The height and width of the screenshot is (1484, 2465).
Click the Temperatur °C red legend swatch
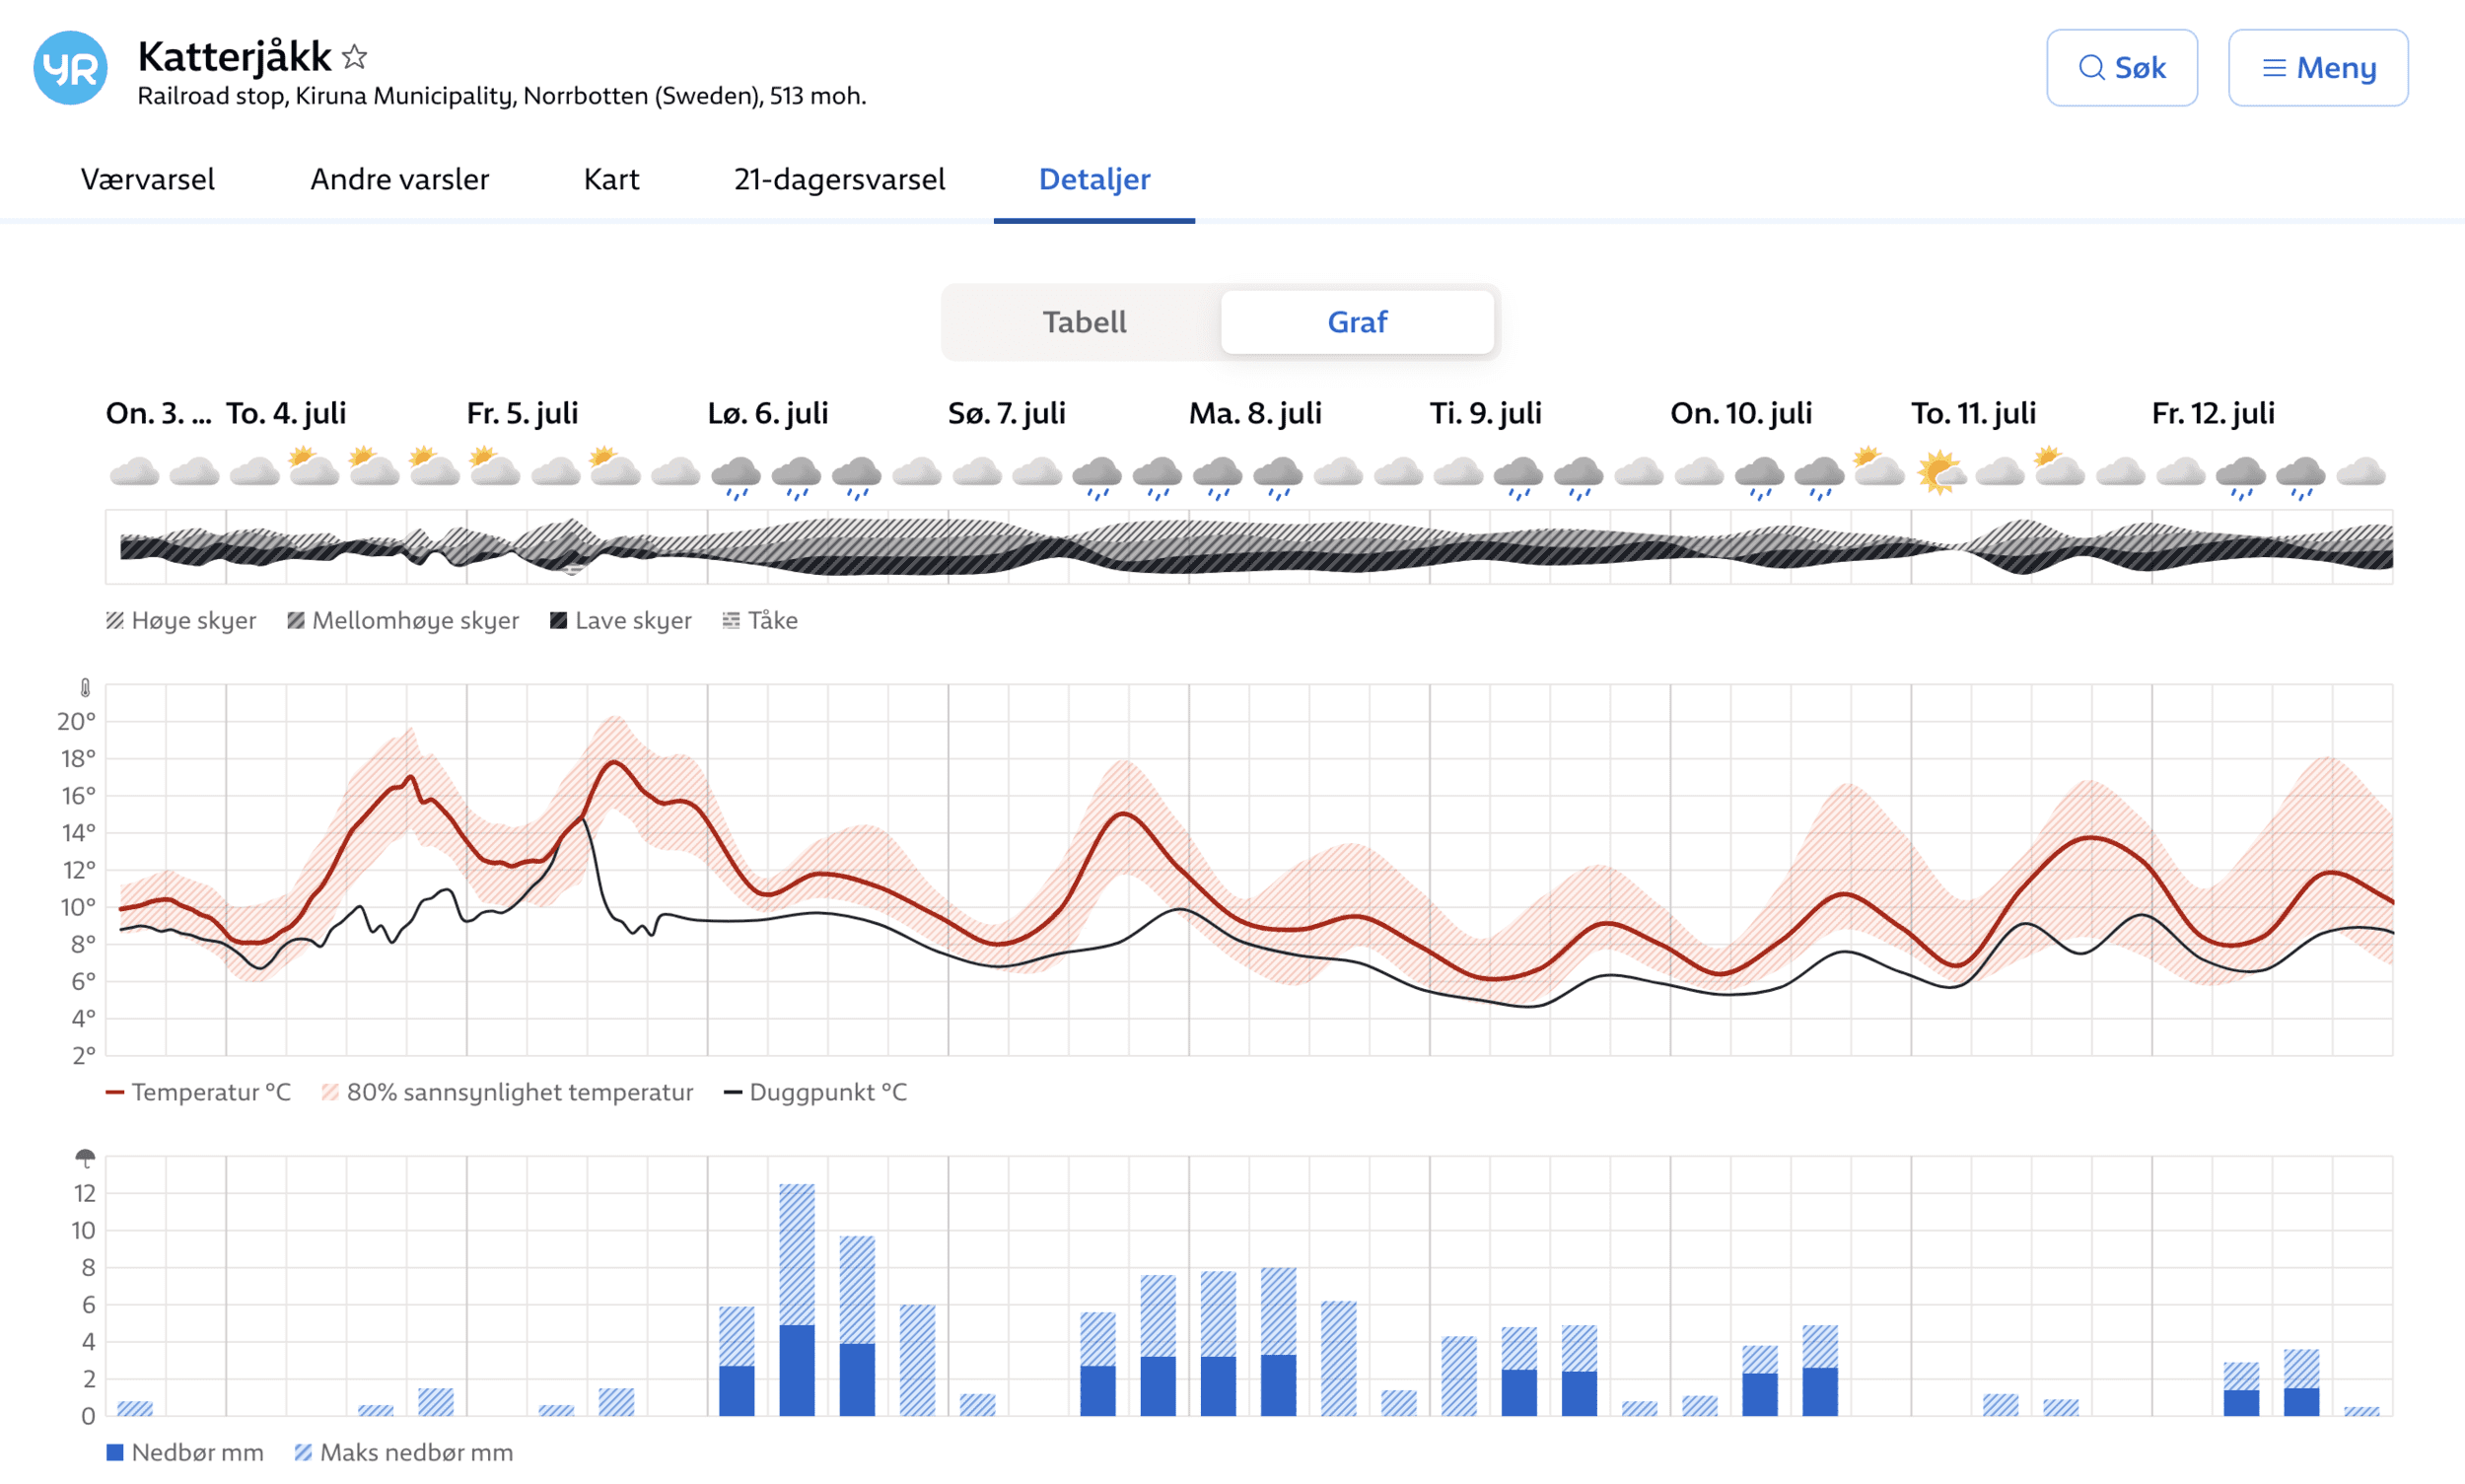point(115,1092)
